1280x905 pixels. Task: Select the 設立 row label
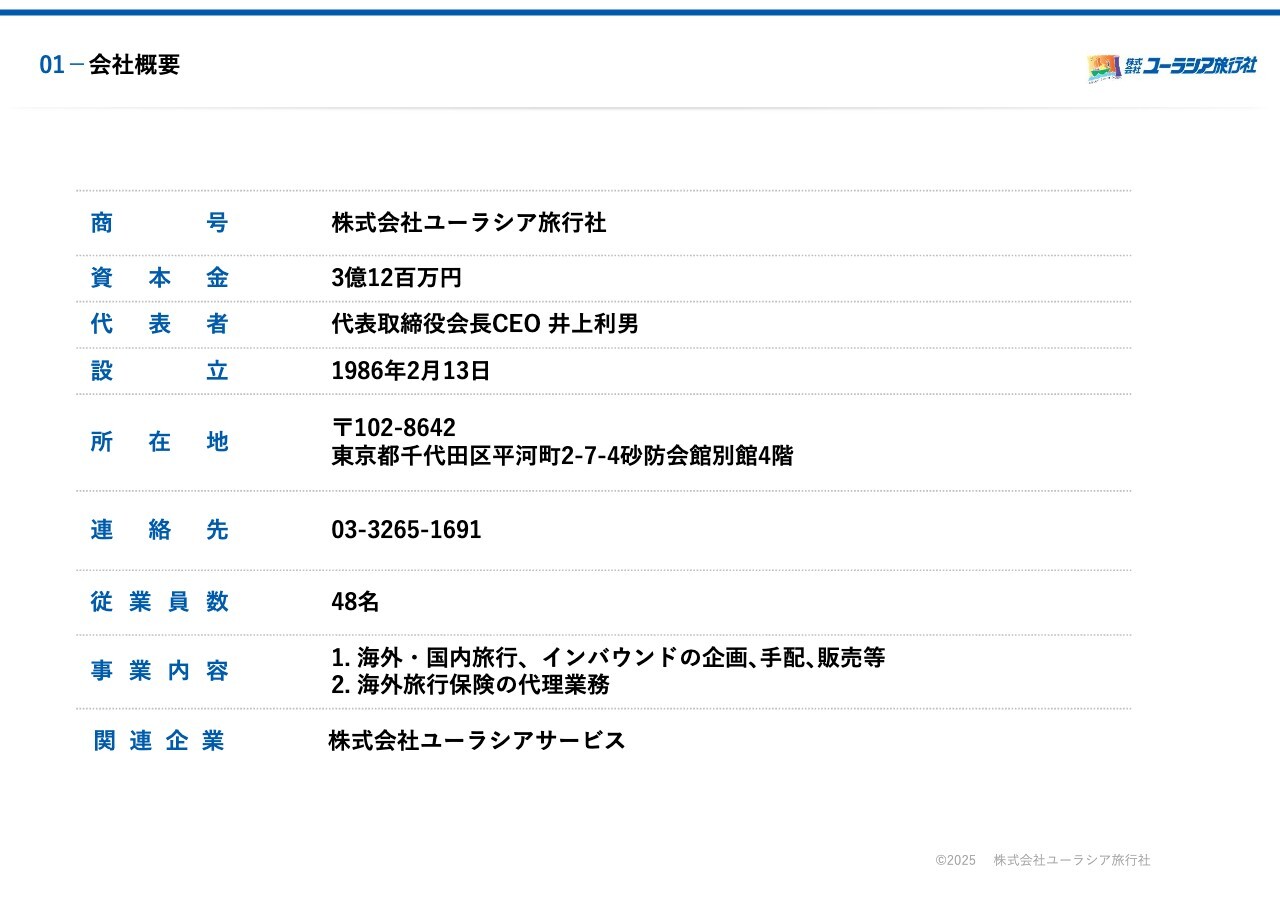(x=159, y=371)
